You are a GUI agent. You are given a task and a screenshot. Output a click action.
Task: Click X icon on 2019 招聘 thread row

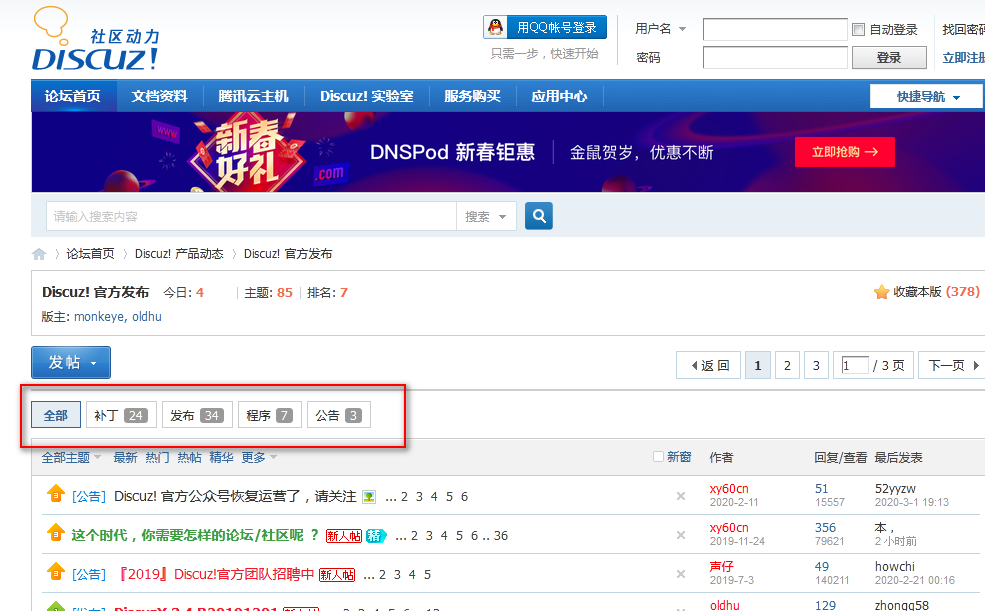point(680,574)
